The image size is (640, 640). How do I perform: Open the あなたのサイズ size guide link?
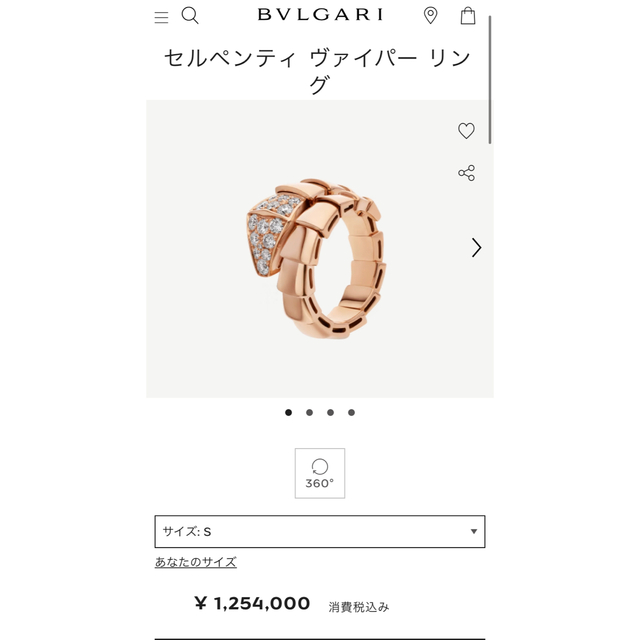pos(196,562)
